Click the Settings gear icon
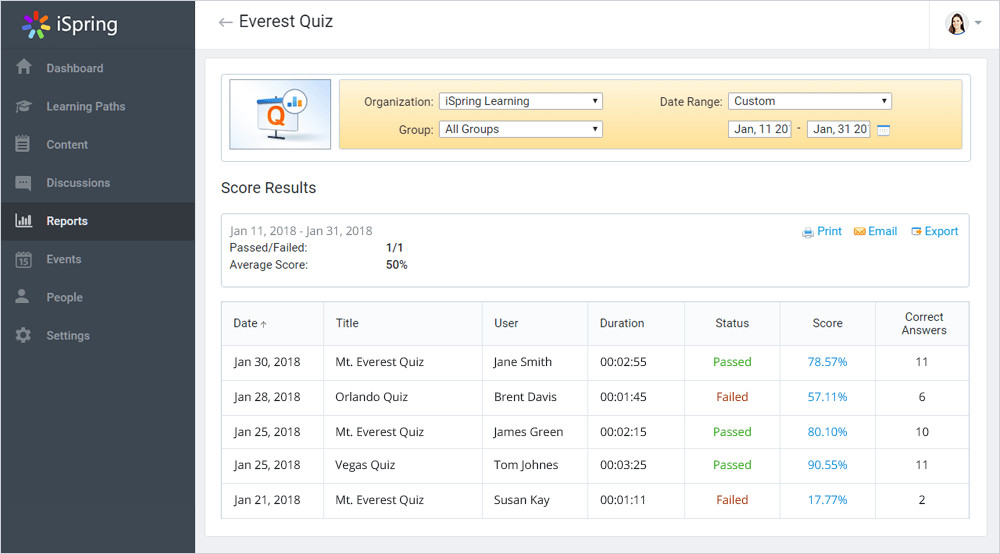This screenshot has height=554, width=1000. point(23,335)
